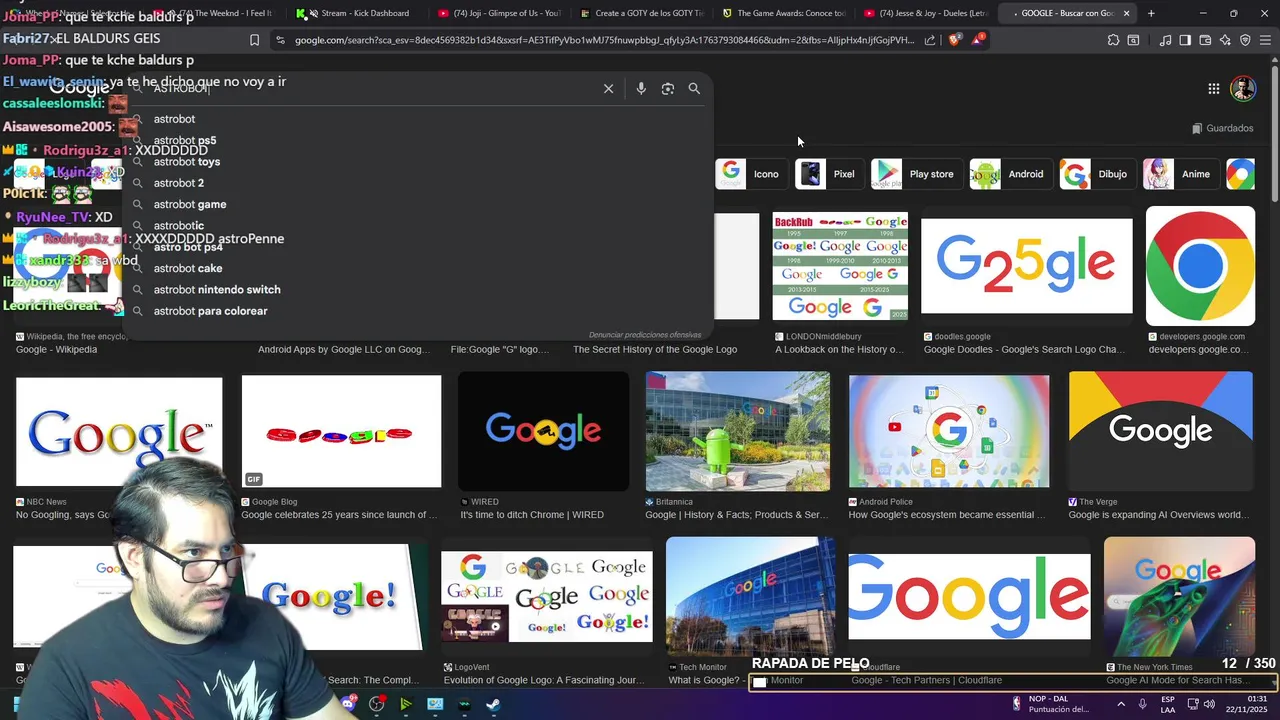The image size is (1280, 720).
Task: Show hidden system tray icons
Action: coord(1120,704)
